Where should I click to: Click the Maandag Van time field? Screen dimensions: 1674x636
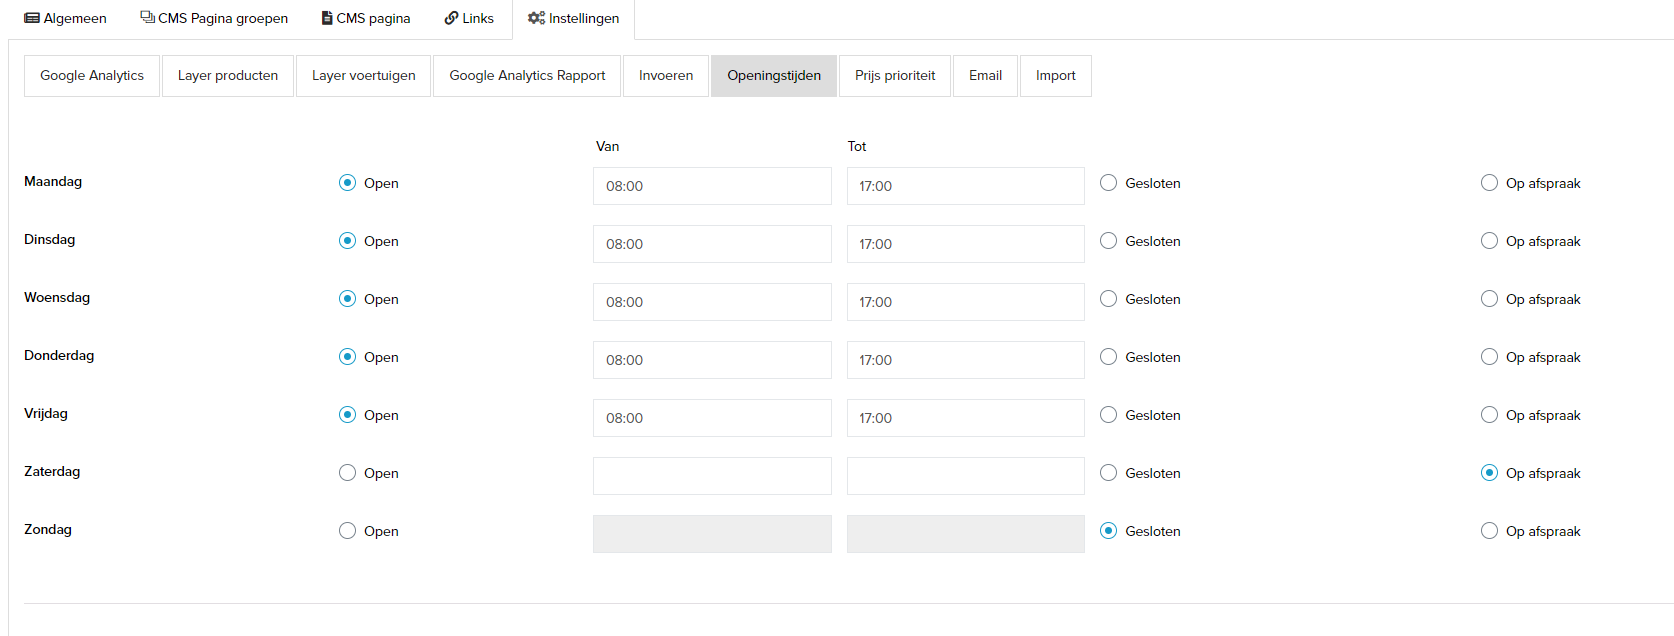pos(712,186)
